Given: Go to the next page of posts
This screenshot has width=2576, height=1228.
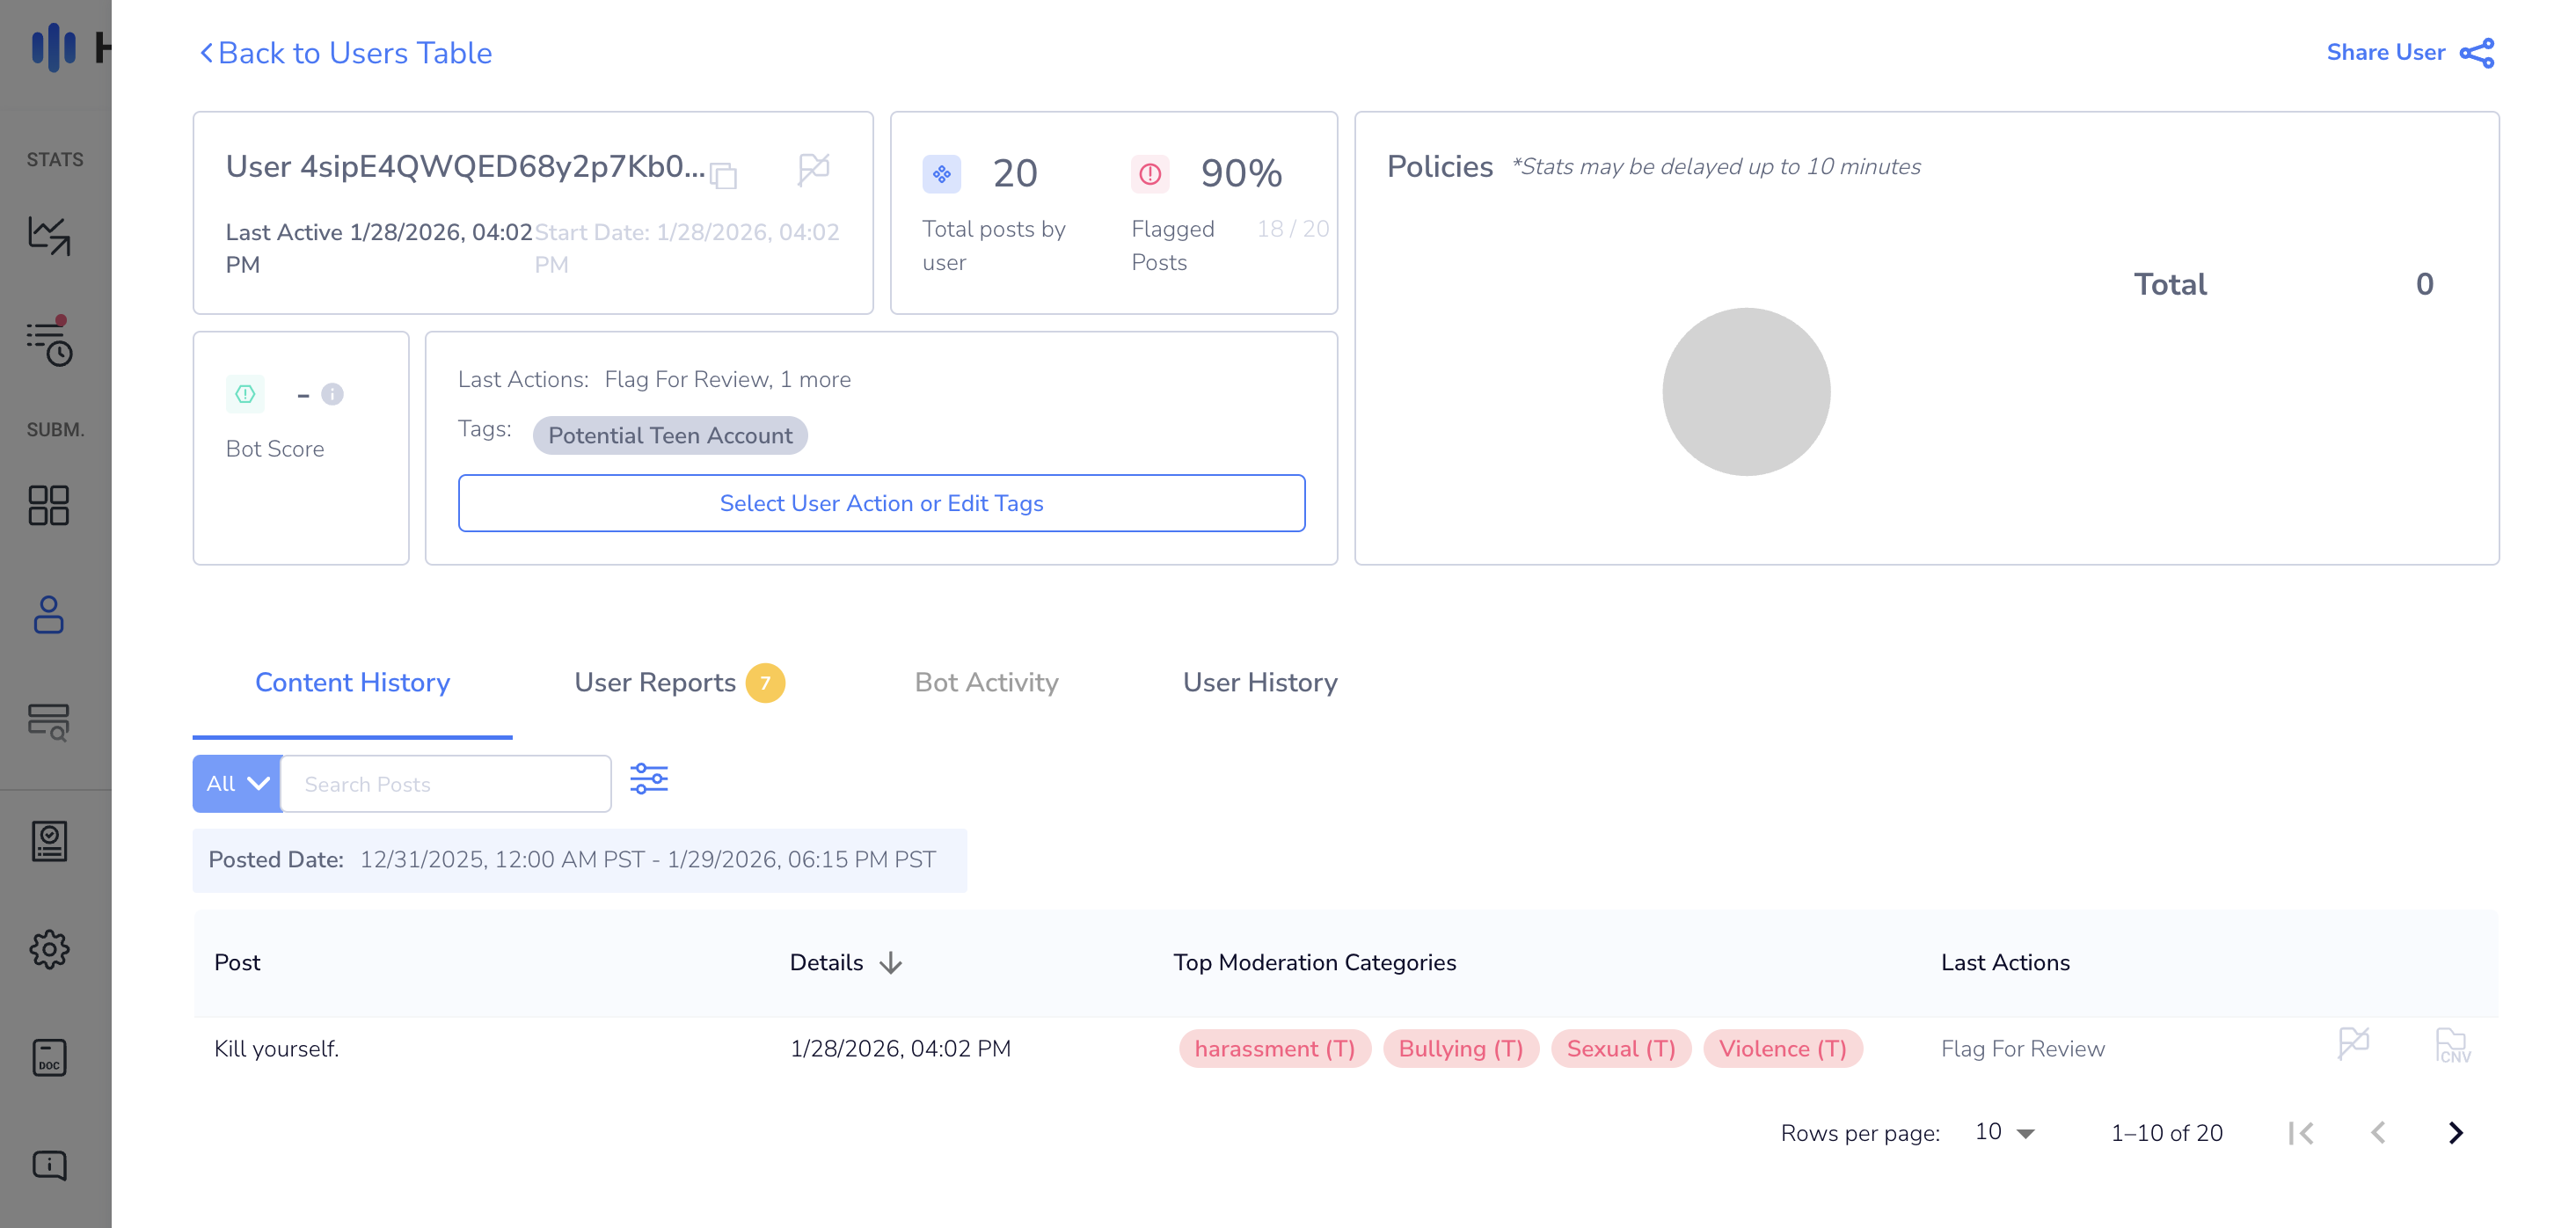Looking at the screenshot, I should (x=2455, y=1133).
